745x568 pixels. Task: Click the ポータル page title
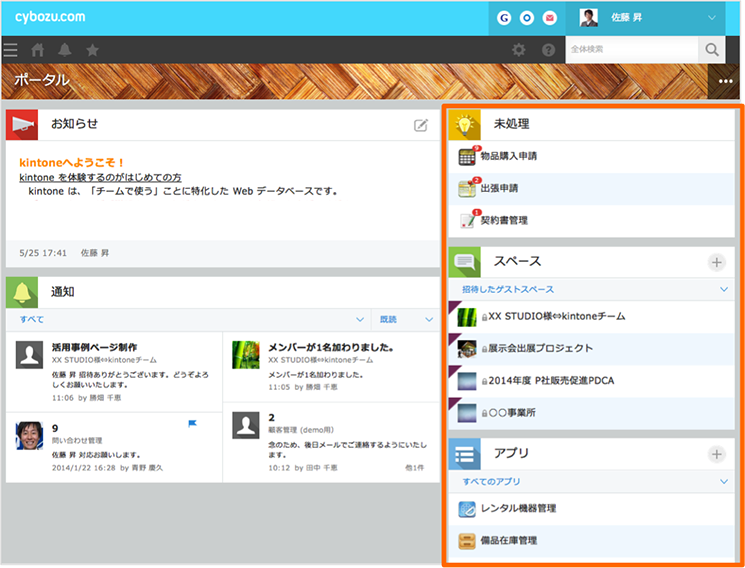point(42,80)
